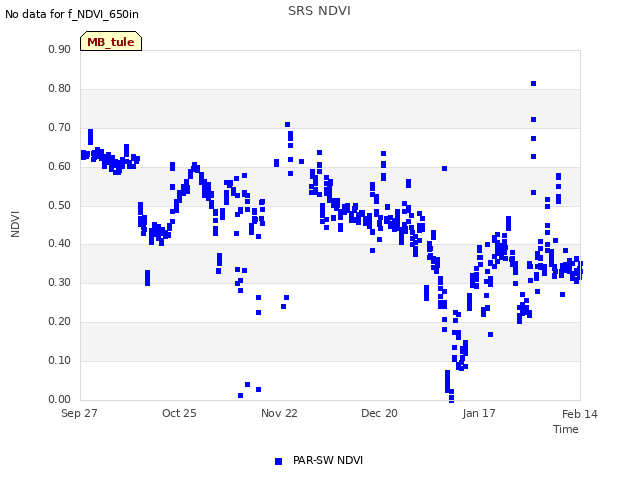The width and height of the screenshot is (640, 480).
Task: Click the Jan 17 x-axis tick label
Action: 479,413
